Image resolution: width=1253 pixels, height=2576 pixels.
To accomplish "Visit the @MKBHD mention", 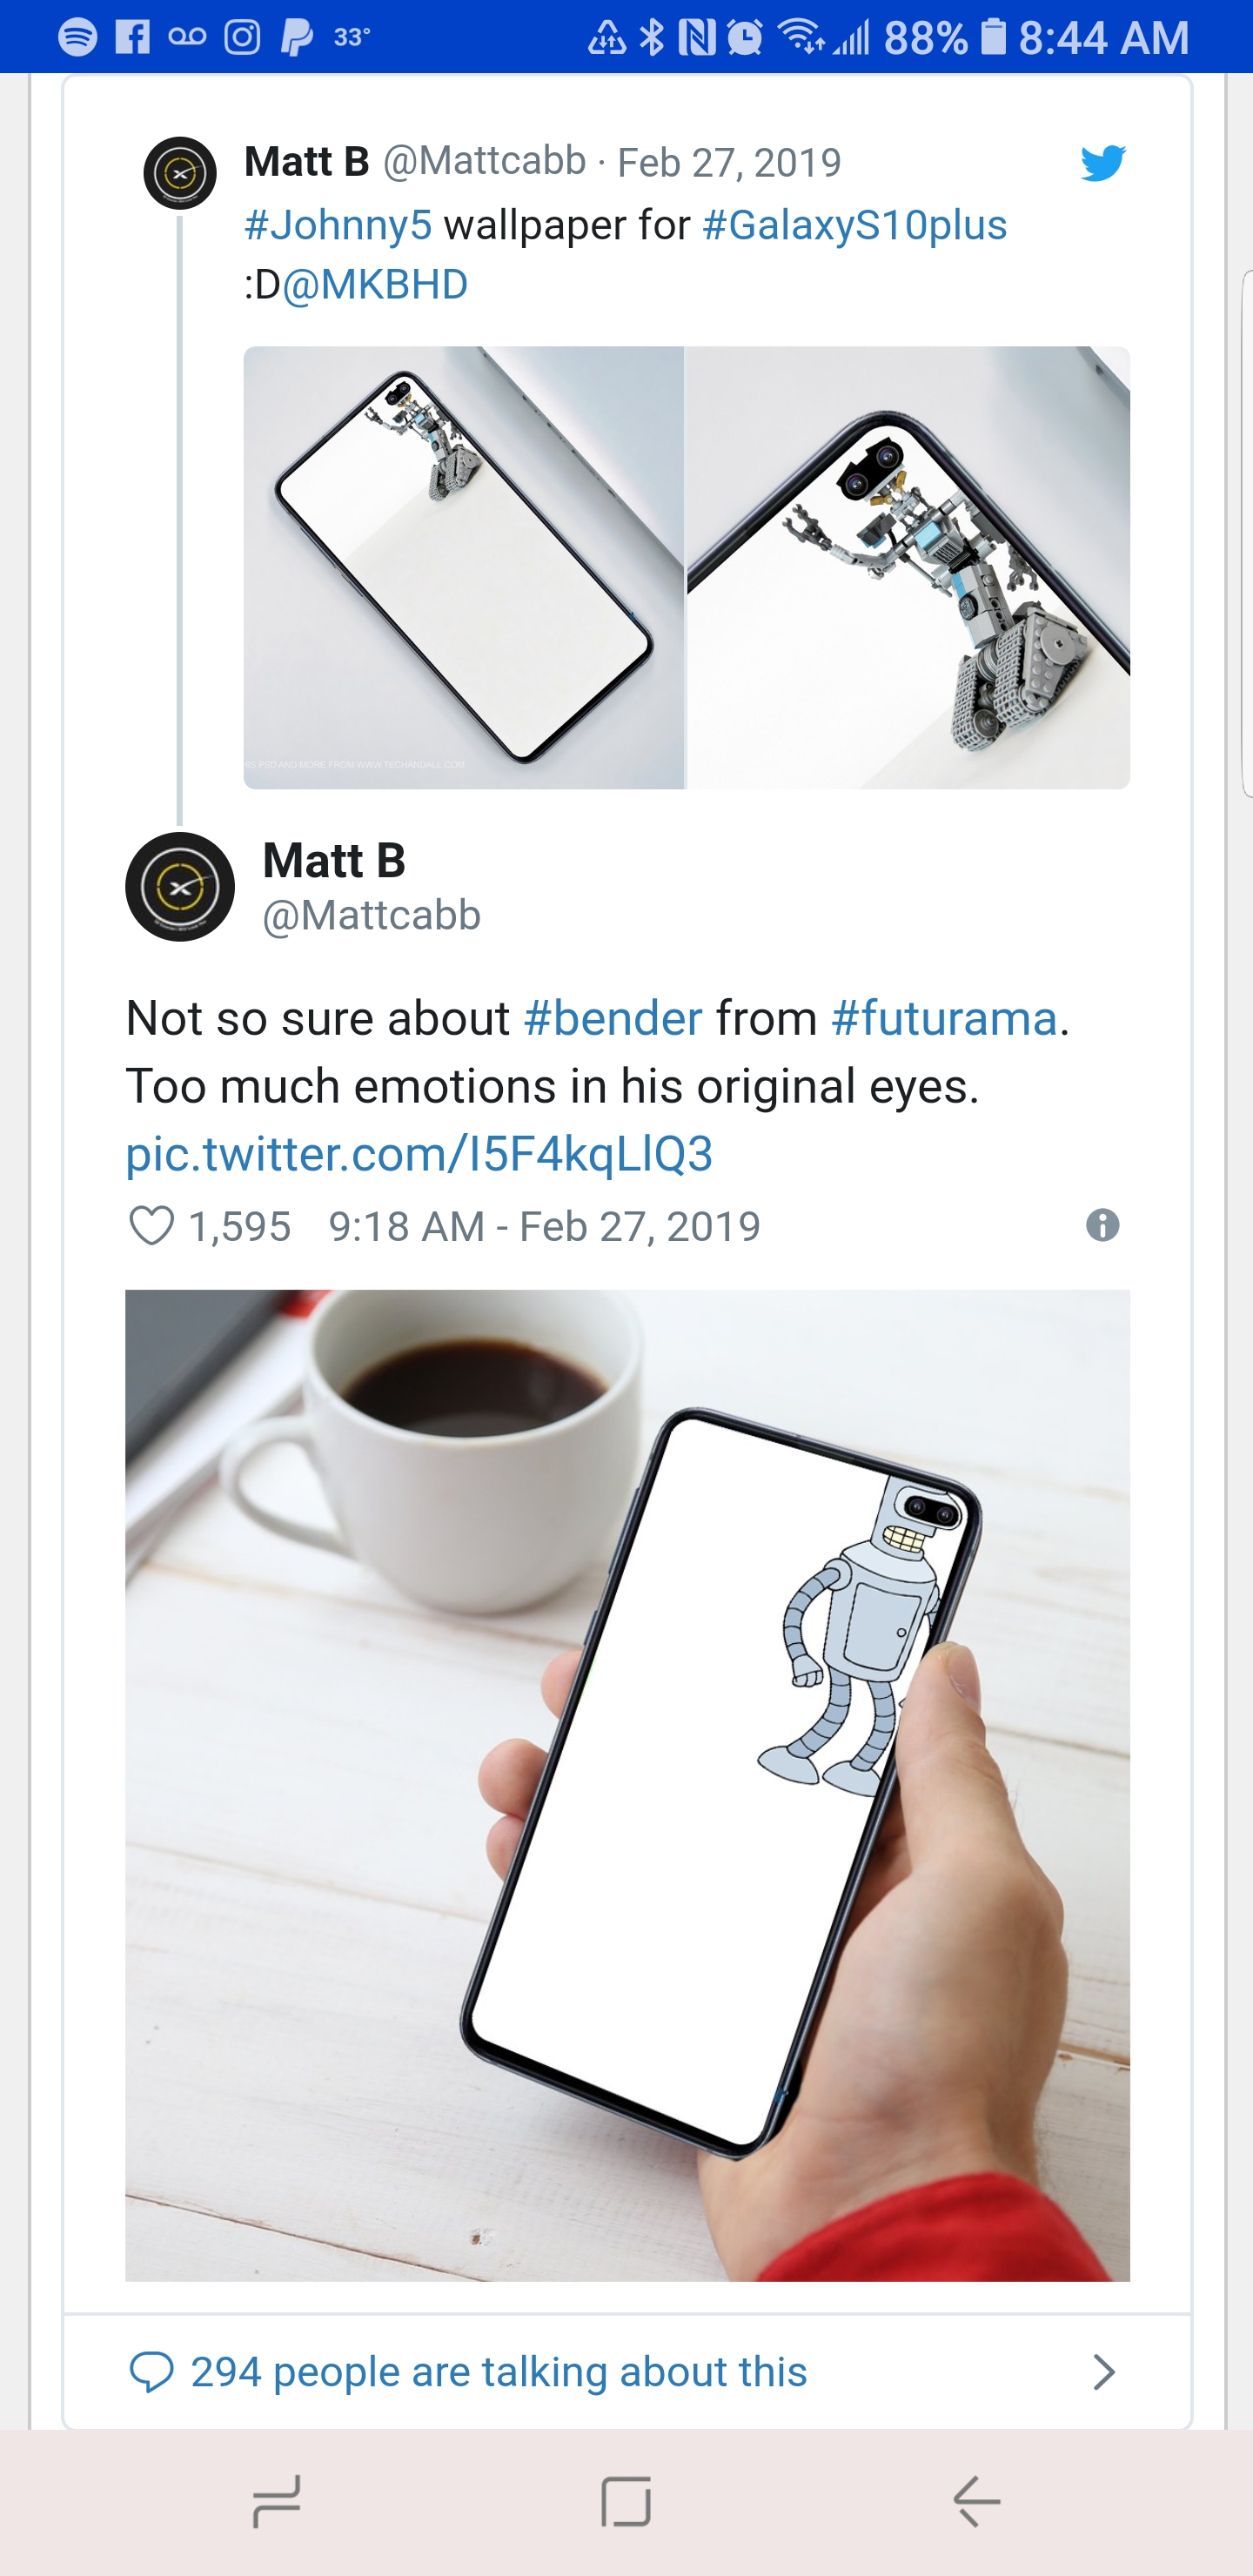I will coord(375,285).
